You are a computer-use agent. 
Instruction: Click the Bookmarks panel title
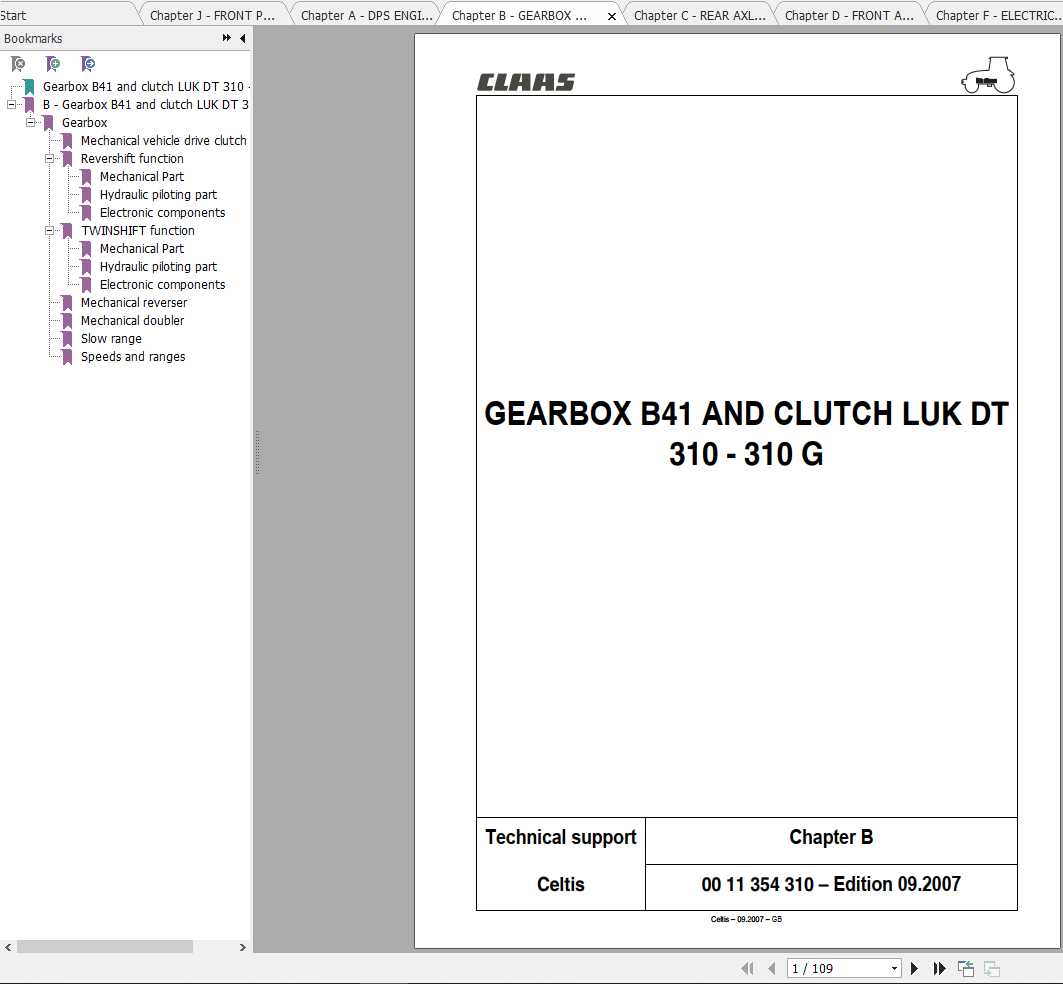(x=33, y=39)
